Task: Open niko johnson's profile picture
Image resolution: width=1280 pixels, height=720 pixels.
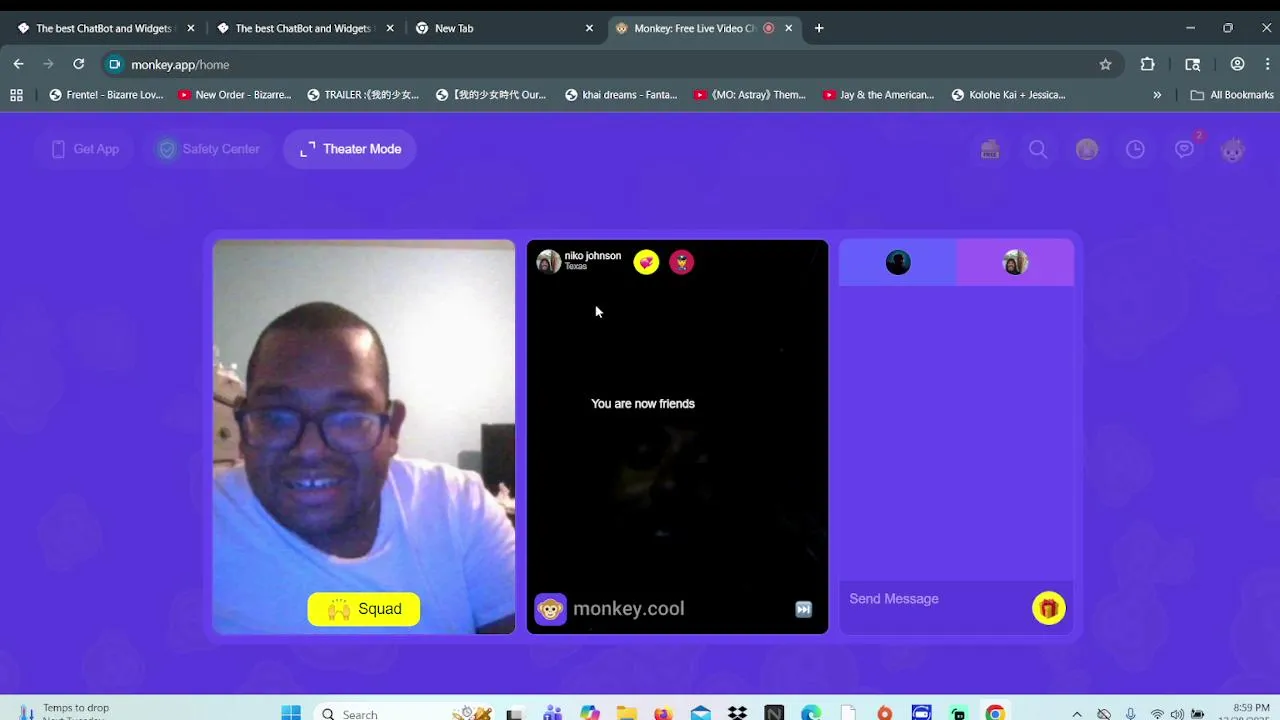Action: point(548,262)
